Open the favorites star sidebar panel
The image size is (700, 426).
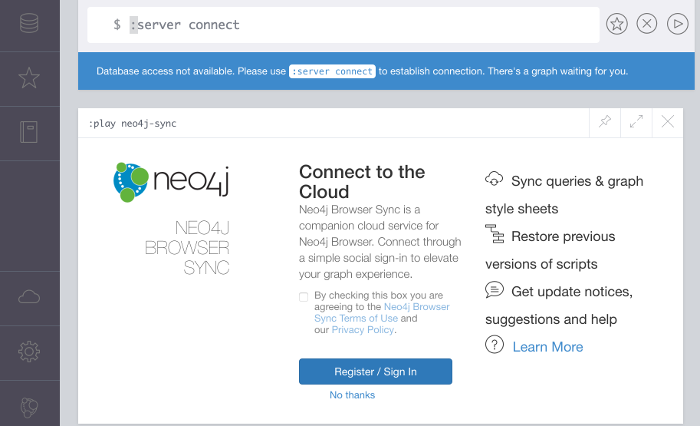(29, 78)
